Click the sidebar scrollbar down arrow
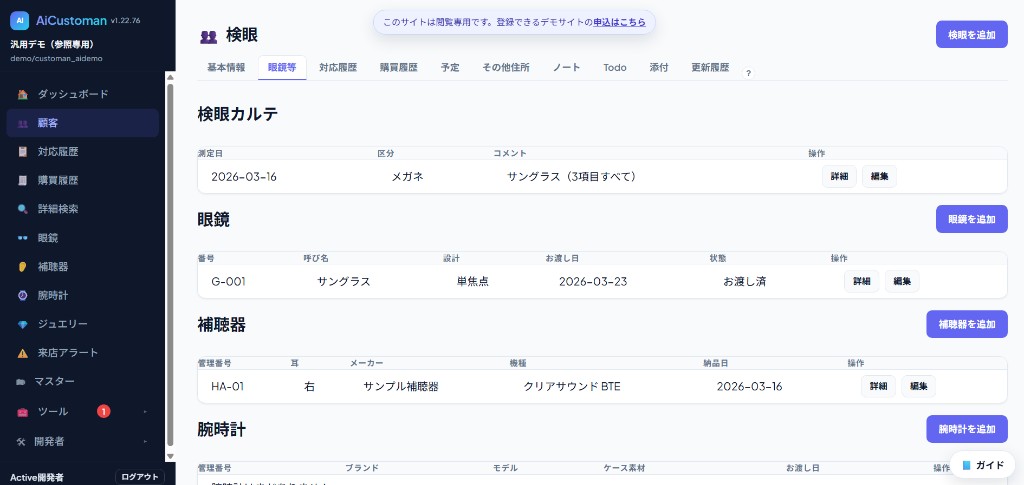Screen dimensions: 1024x485 170,456
